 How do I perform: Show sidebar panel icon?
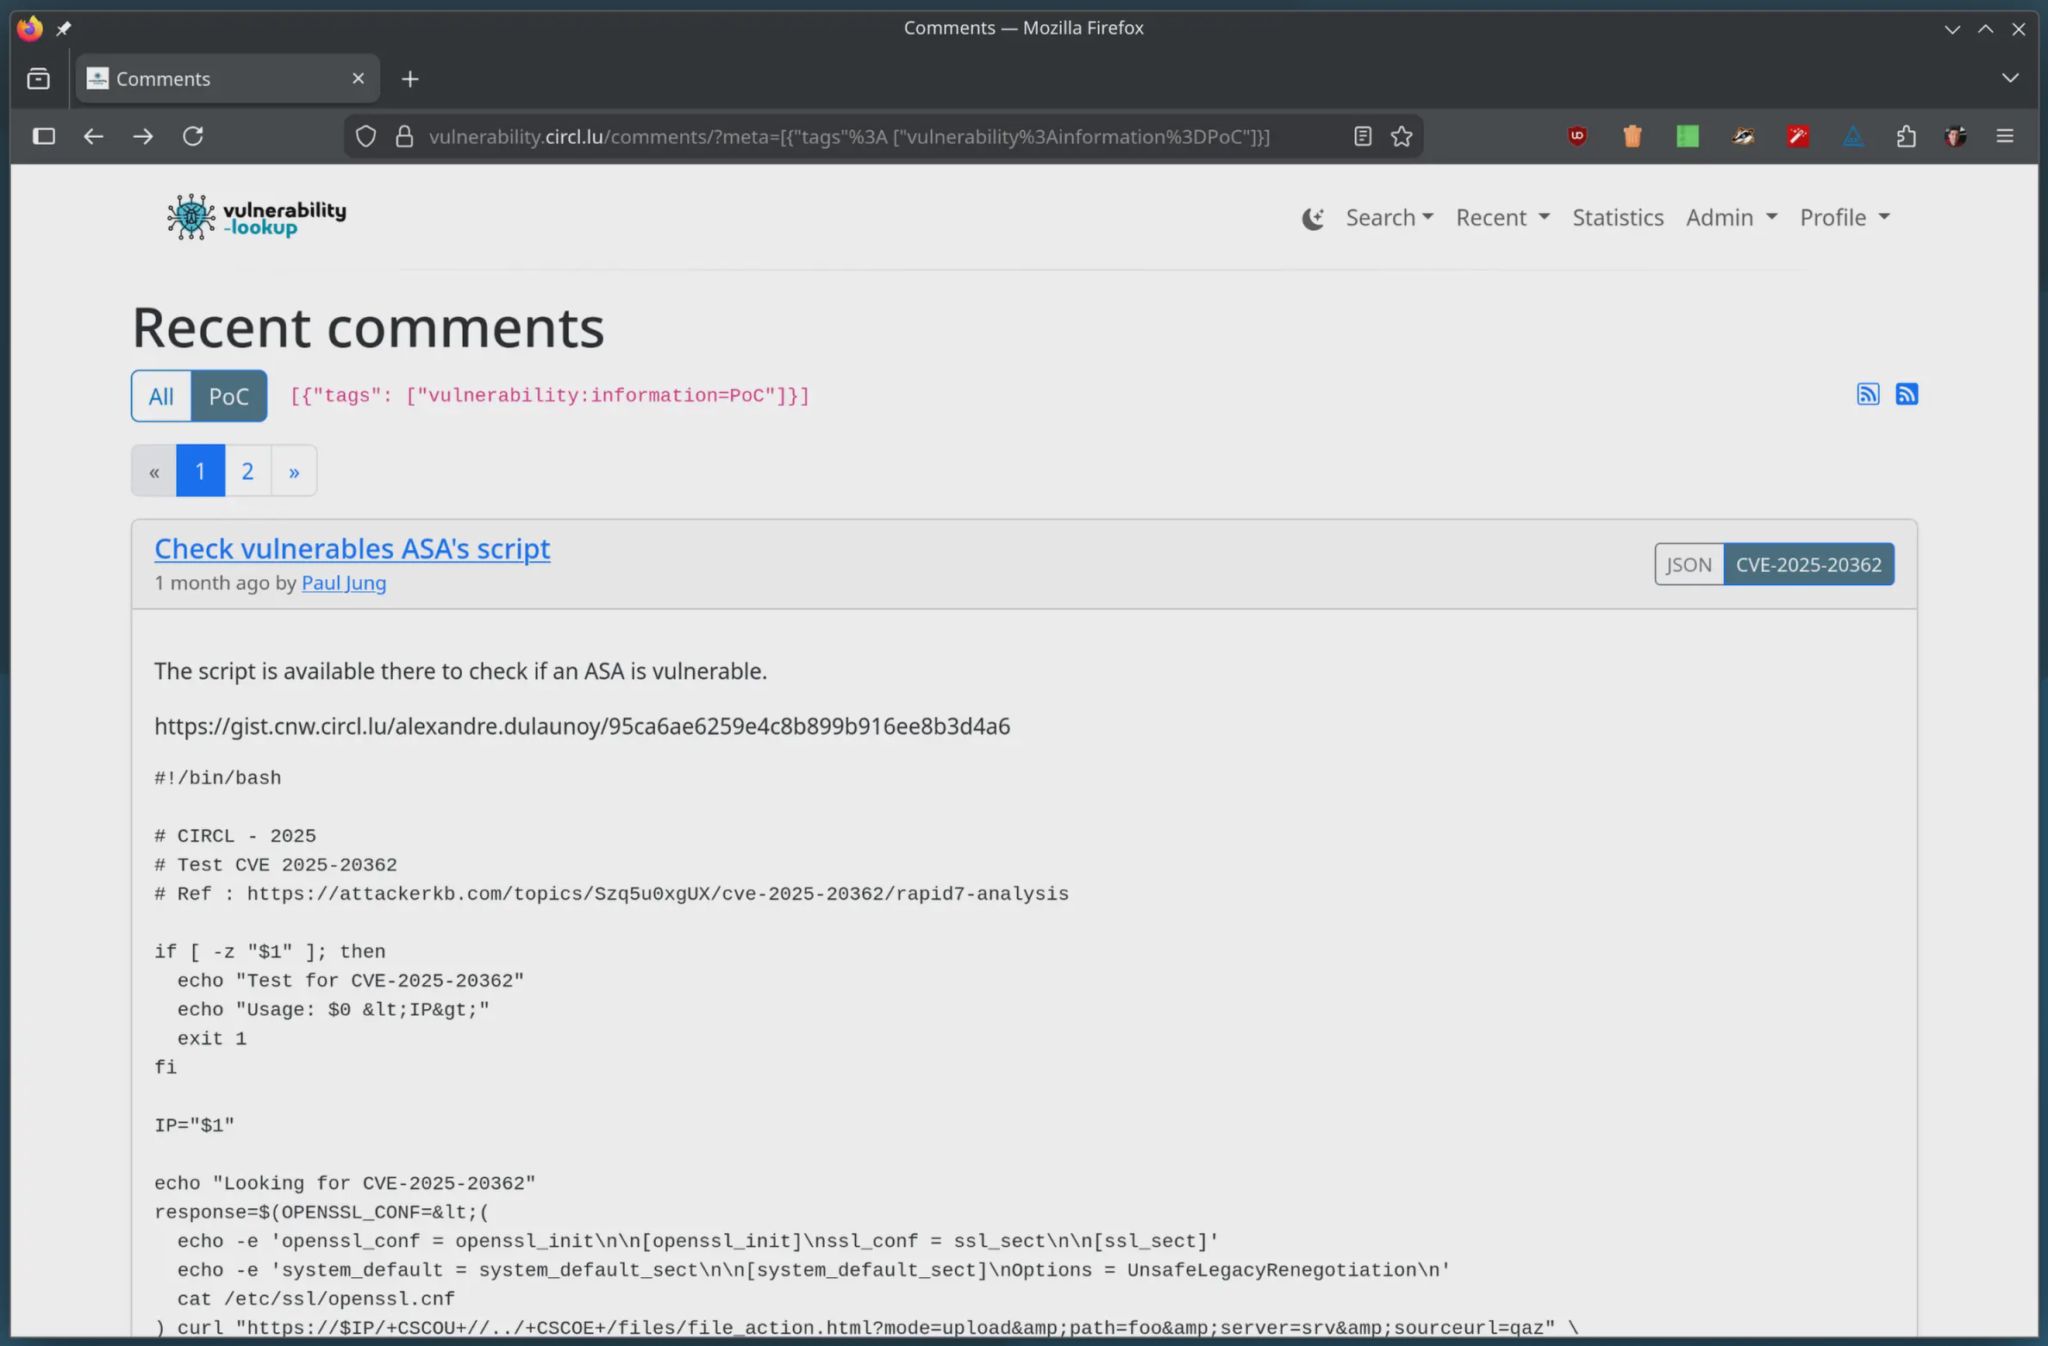[x=44, y=136]
